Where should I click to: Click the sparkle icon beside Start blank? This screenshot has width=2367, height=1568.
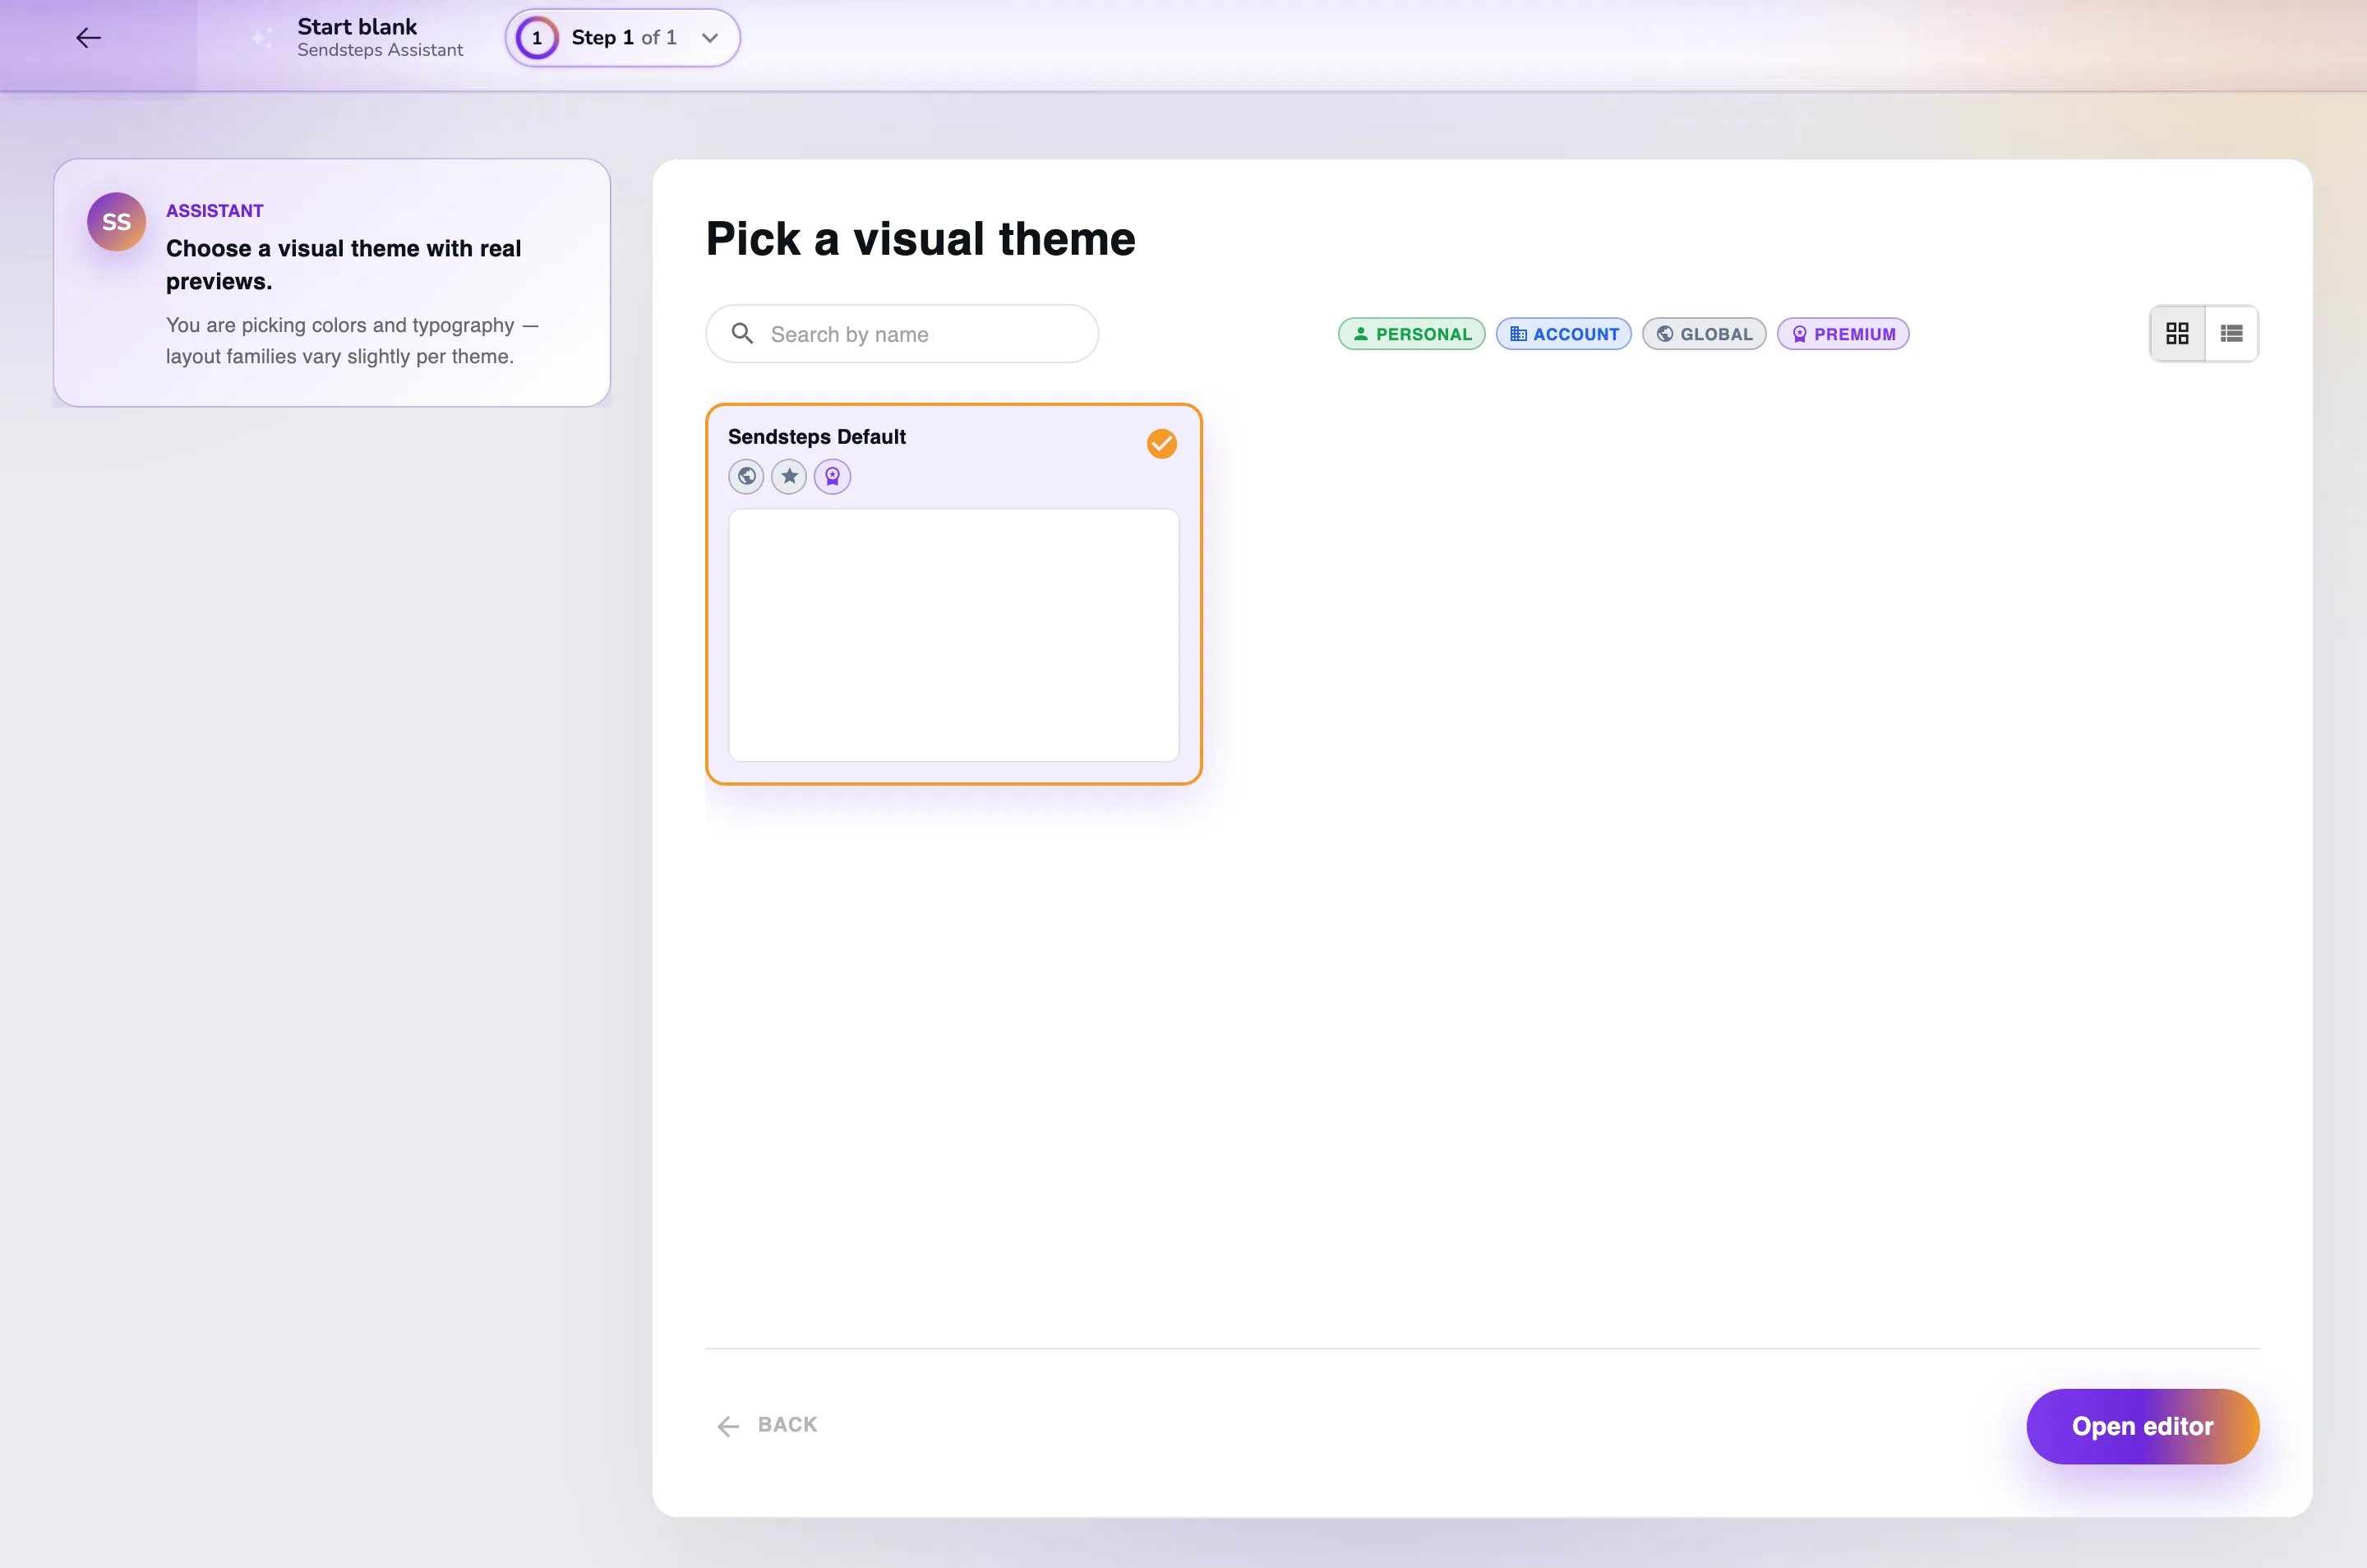261,38
